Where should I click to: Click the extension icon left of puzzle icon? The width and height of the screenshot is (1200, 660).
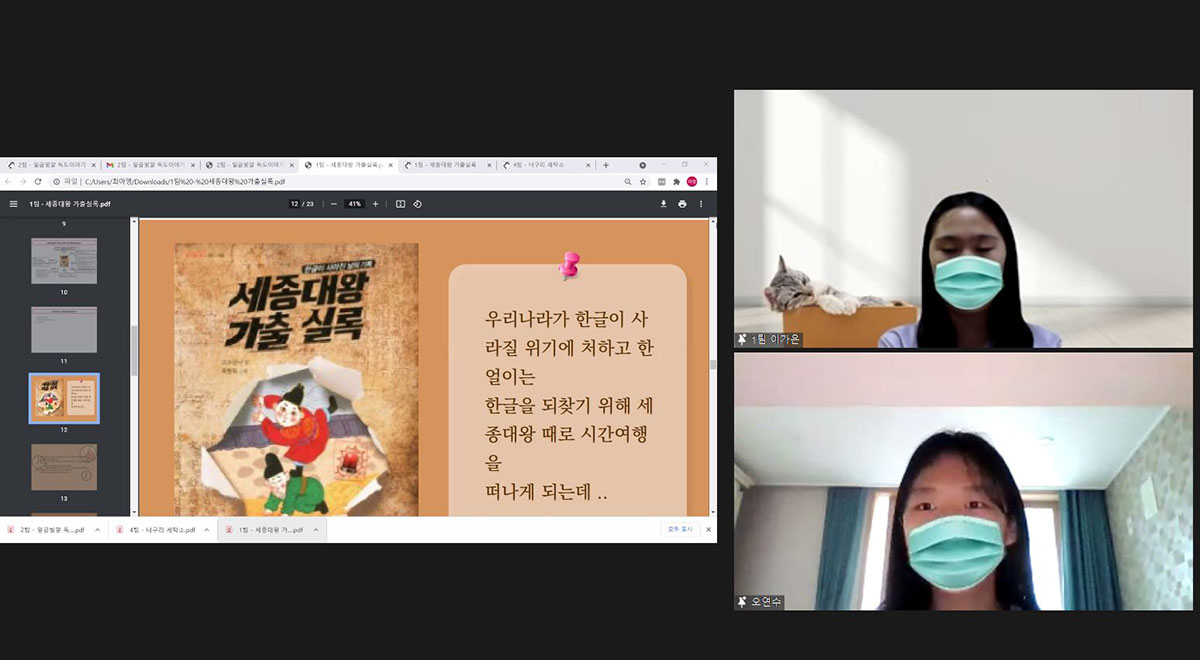(661, 182)
